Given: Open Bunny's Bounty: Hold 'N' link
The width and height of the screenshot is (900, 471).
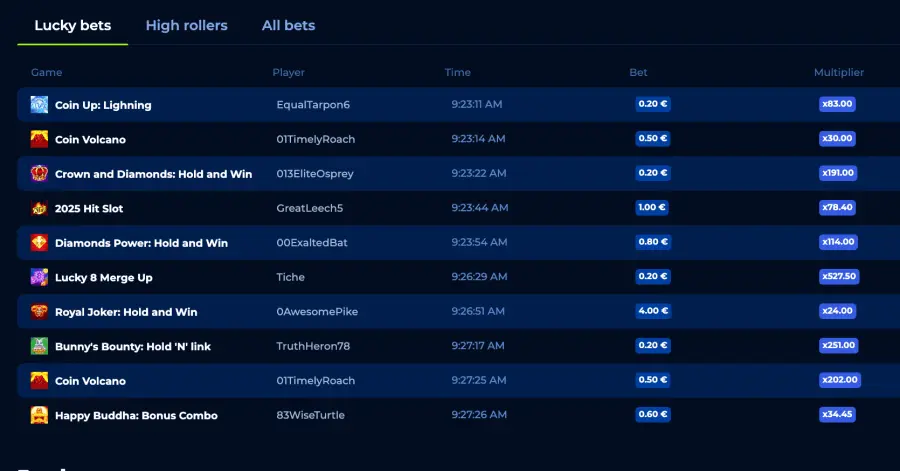Looking at the screenshot, I should coord(133,347).
